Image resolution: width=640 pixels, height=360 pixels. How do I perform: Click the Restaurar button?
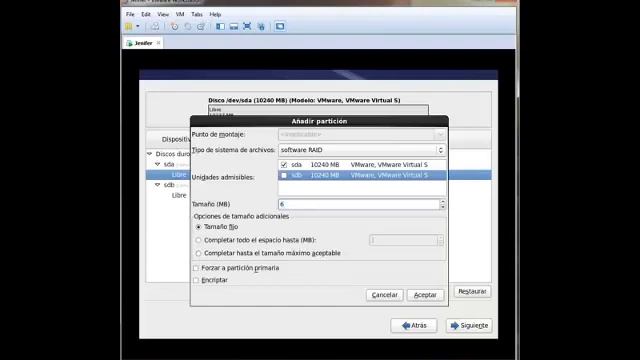(472, 291)
